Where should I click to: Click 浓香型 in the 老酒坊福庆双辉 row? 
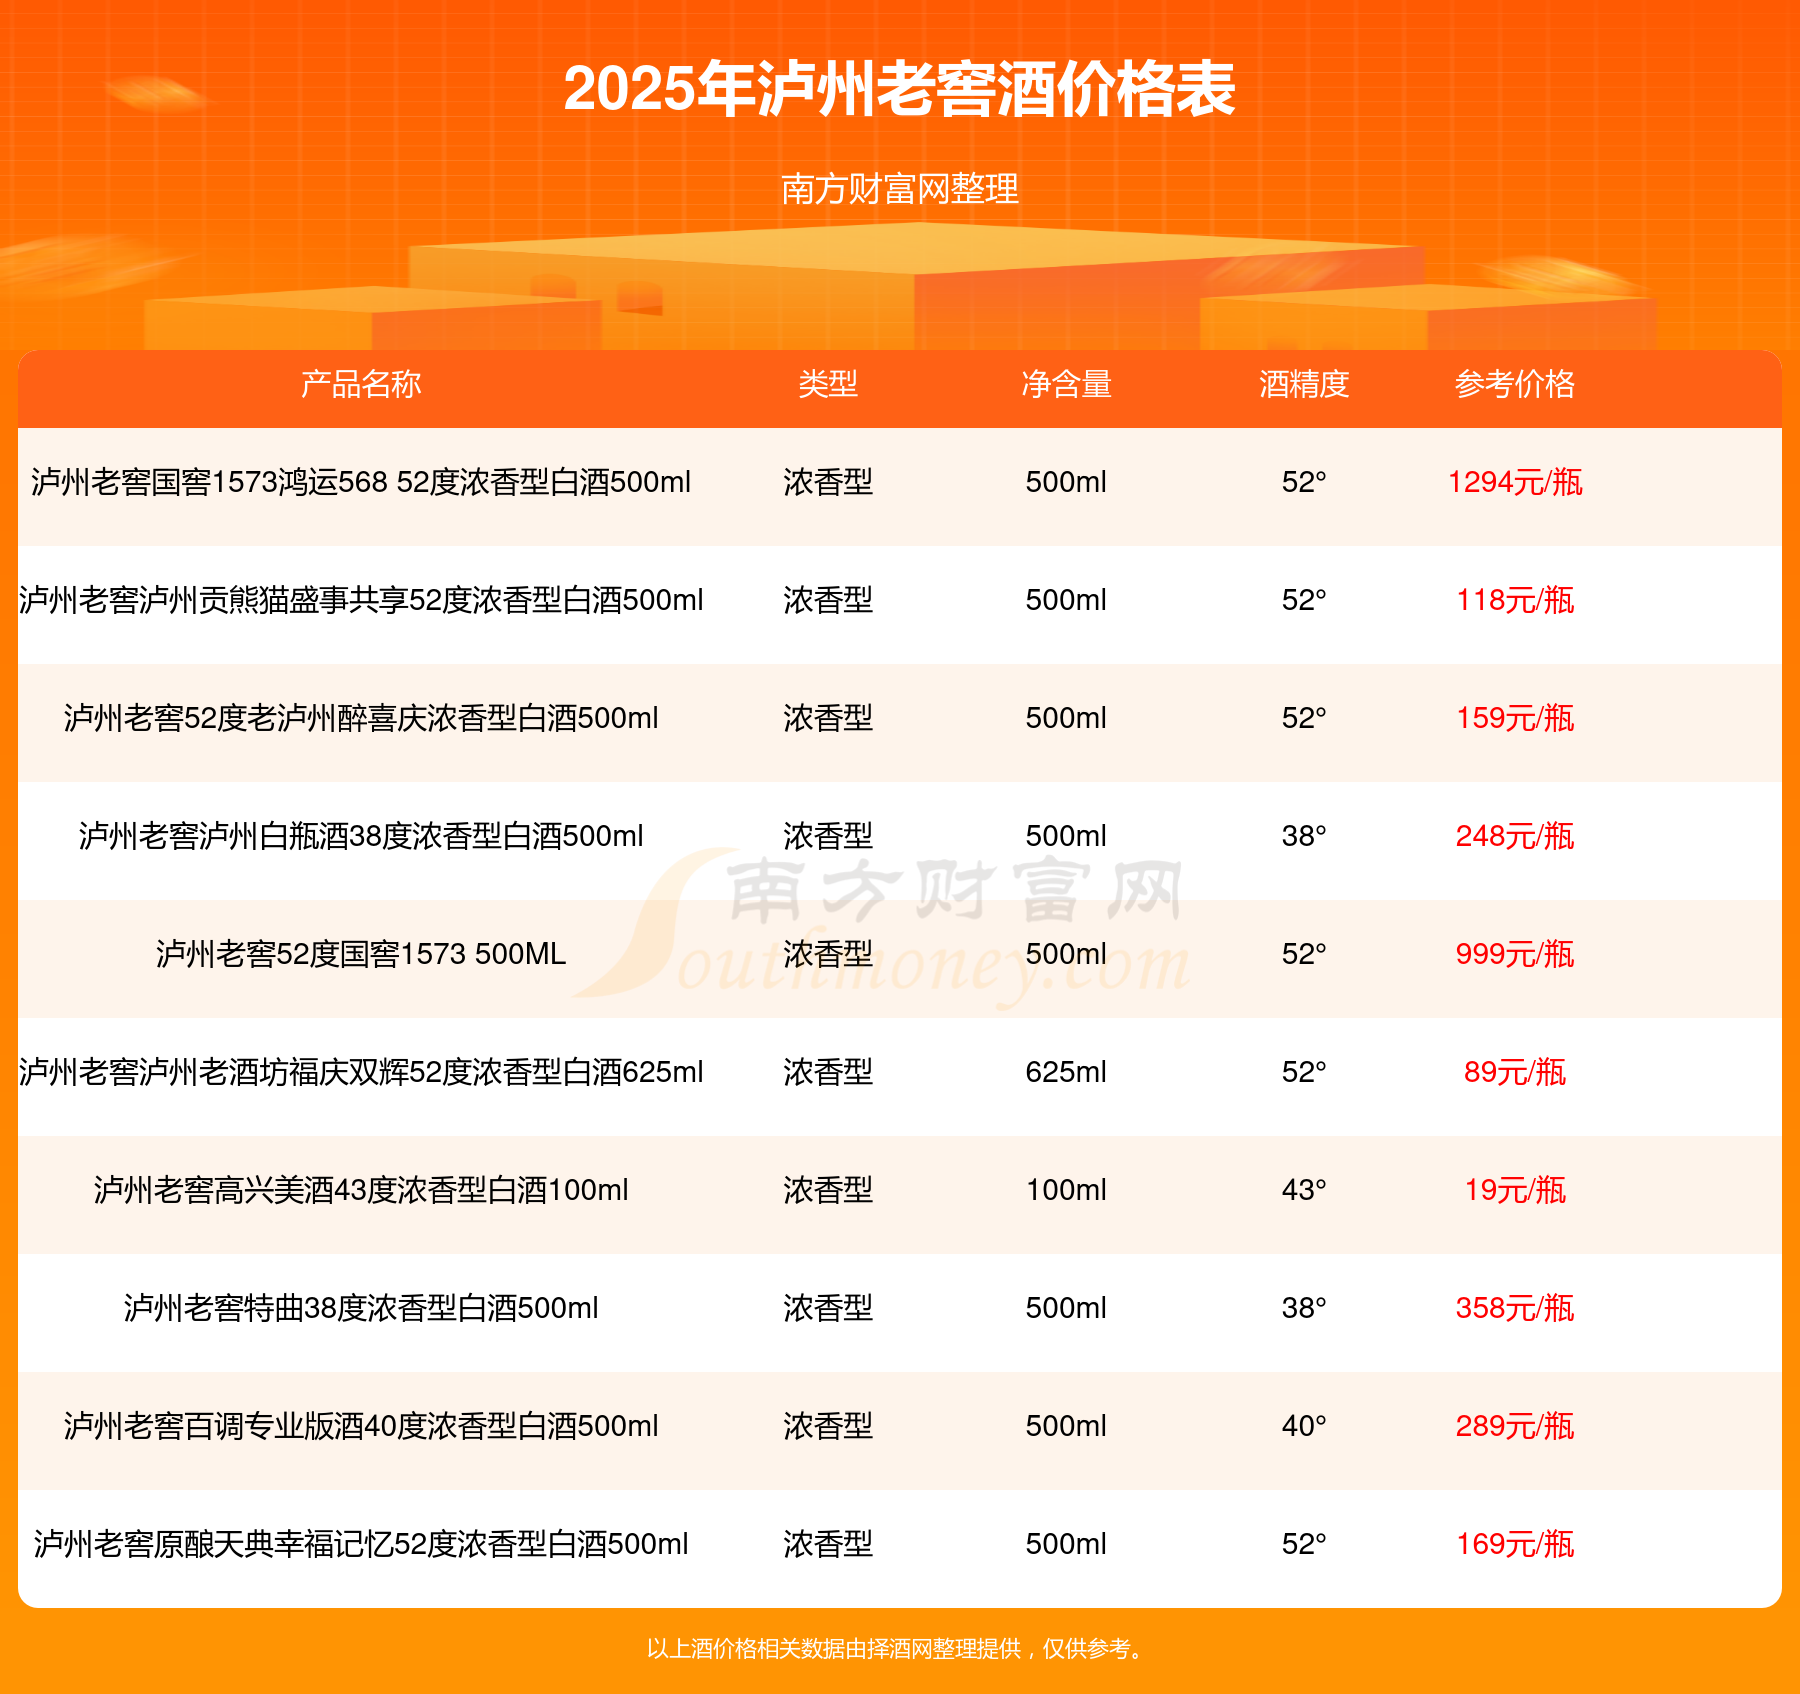828,1072
